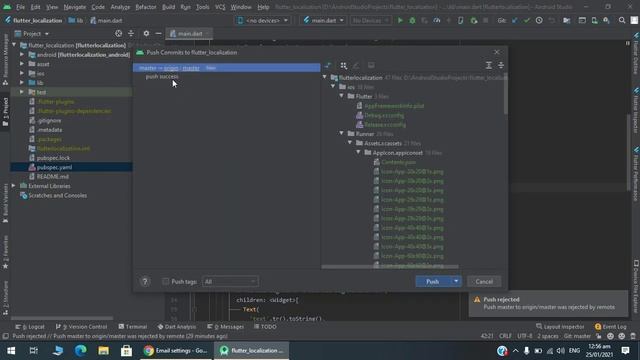Screen dimensions: 640x360
Task: Open VCS menu
Action: tap(220, 7)
